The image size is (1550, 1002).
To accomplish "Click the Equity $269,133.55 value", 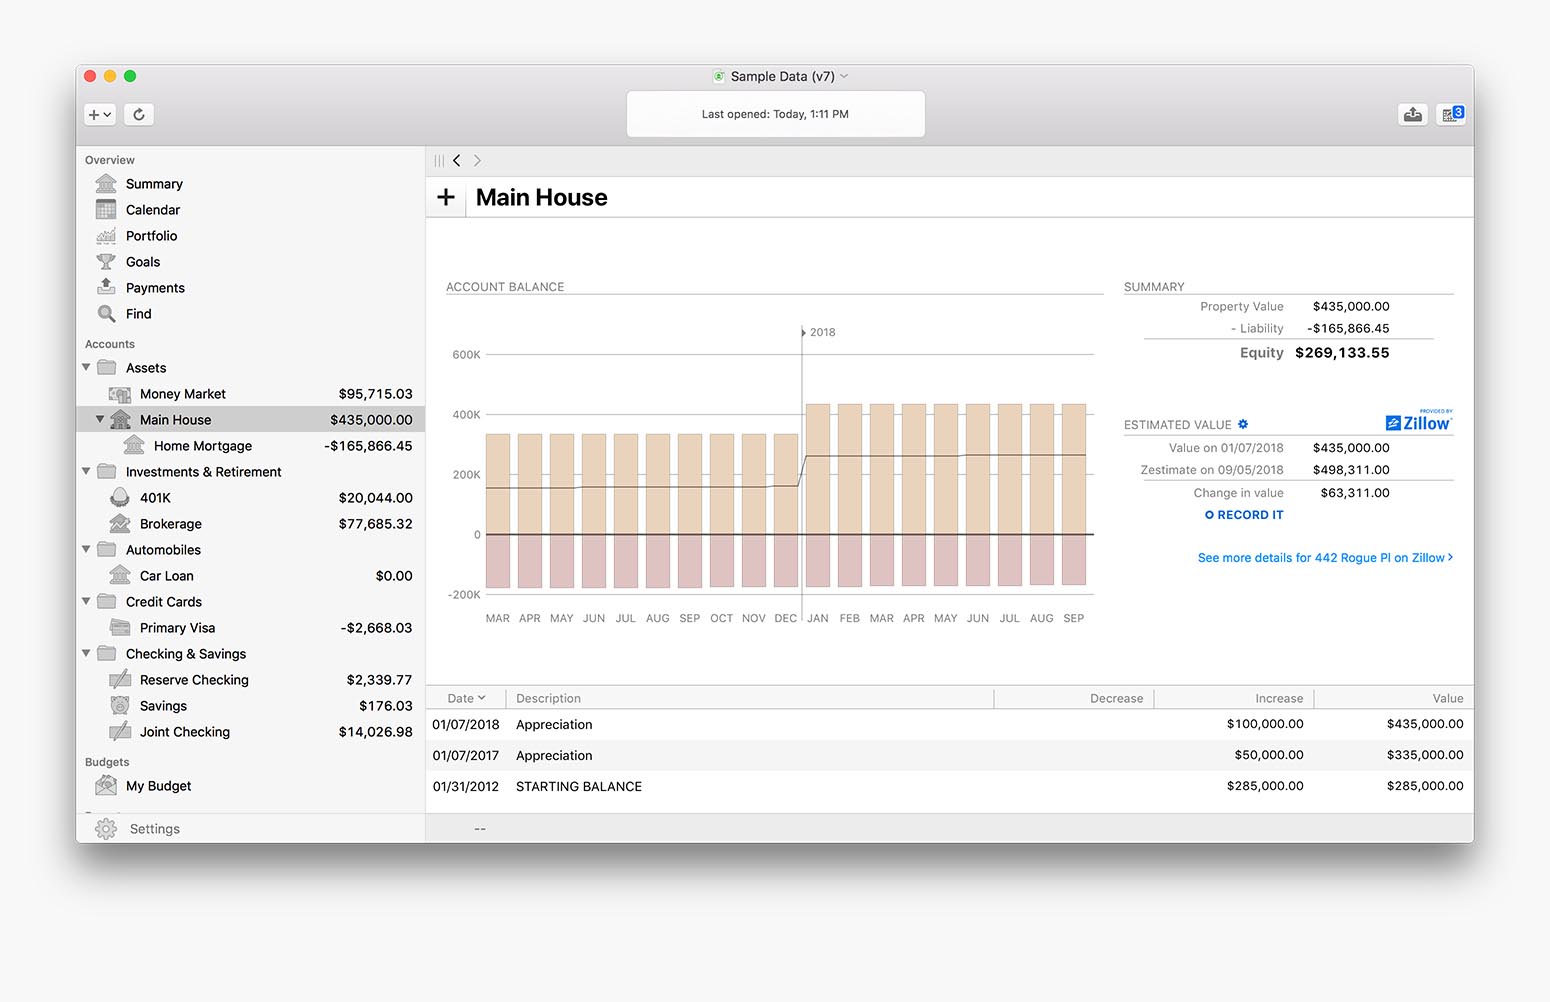I will (x=1342, y=353).
